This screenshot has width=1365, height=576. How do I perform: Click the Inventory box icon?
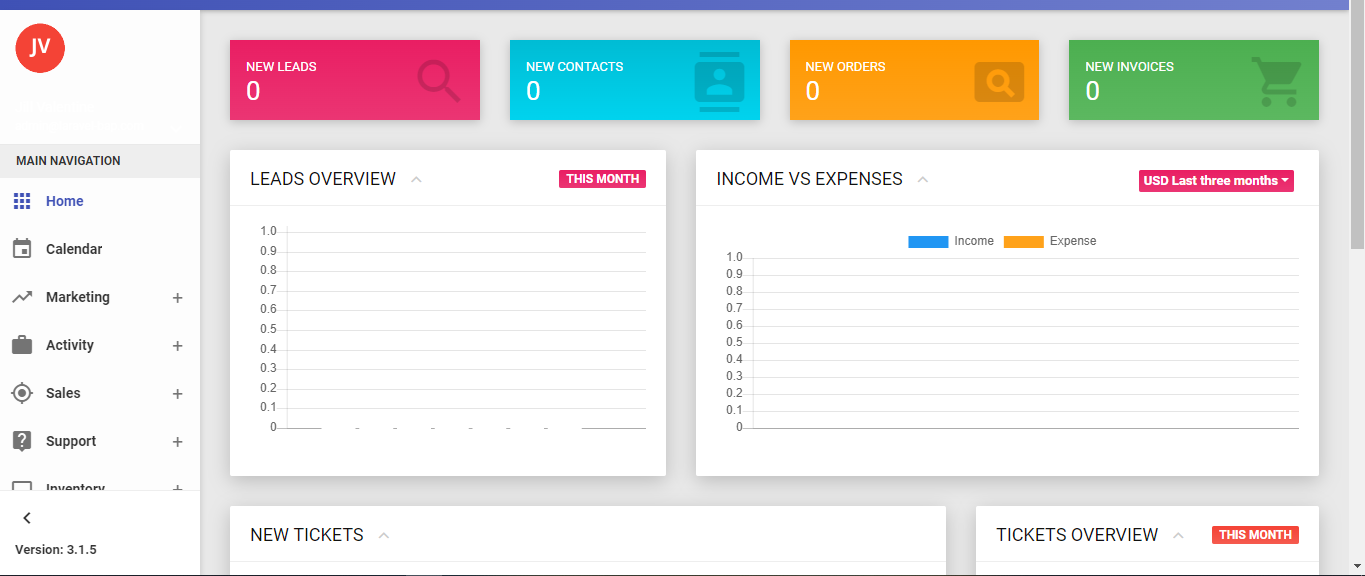tap(22, 485)
